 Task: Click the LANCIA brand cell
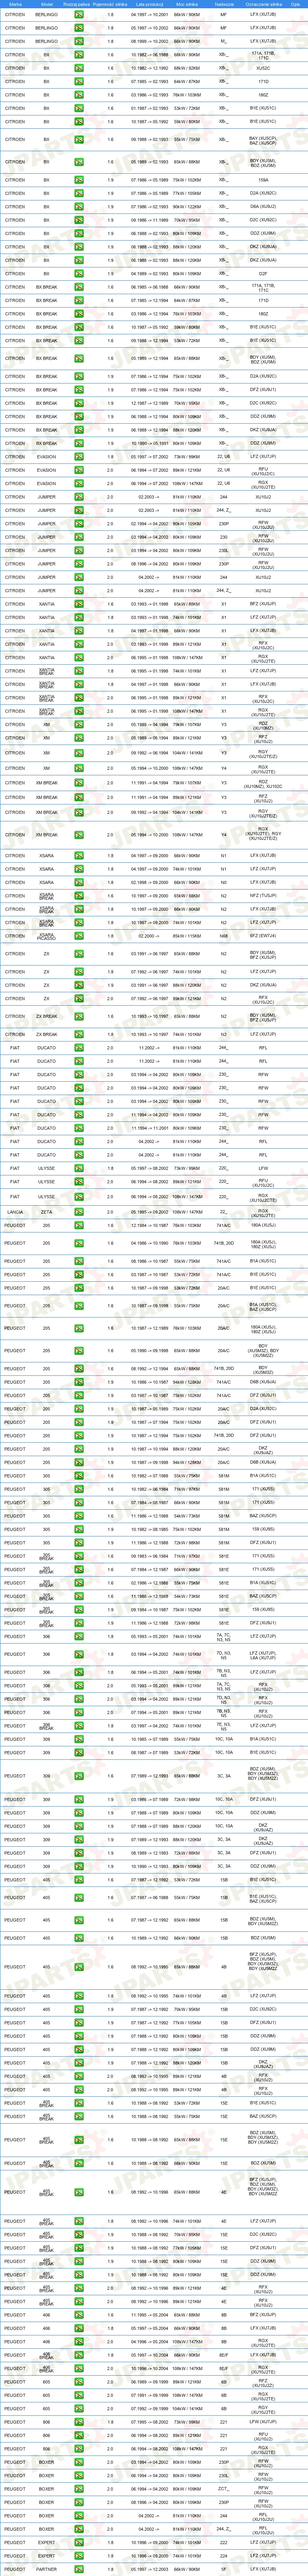tap(15, 1212)
